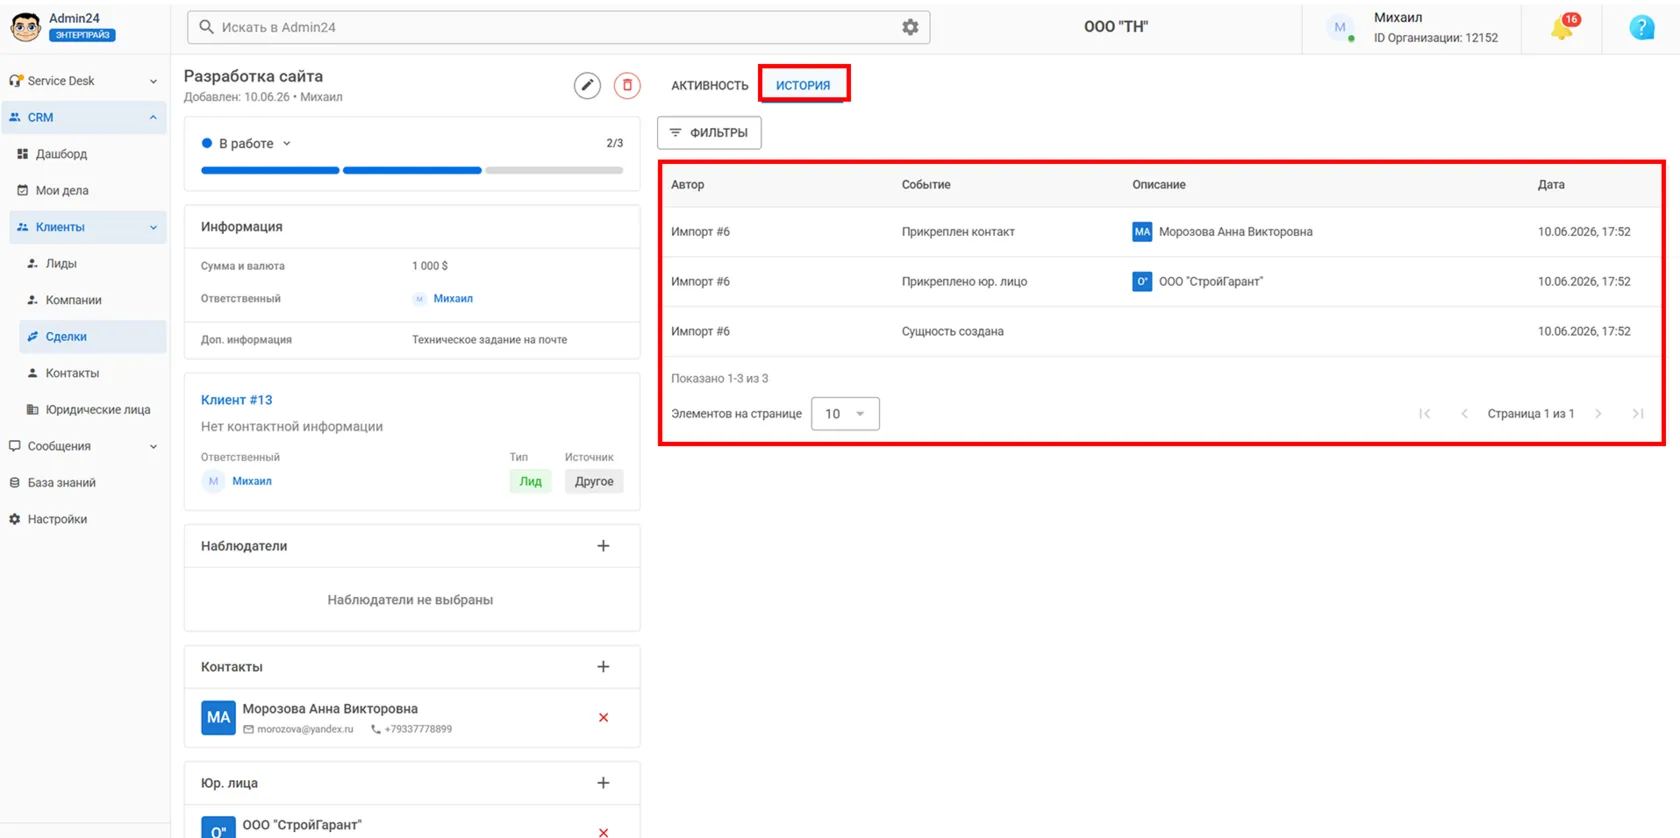Open Дашборд in the sidebar
The height and width of the screenshot is (838, 1680).
pyautogui.click(x=61, y=154)
